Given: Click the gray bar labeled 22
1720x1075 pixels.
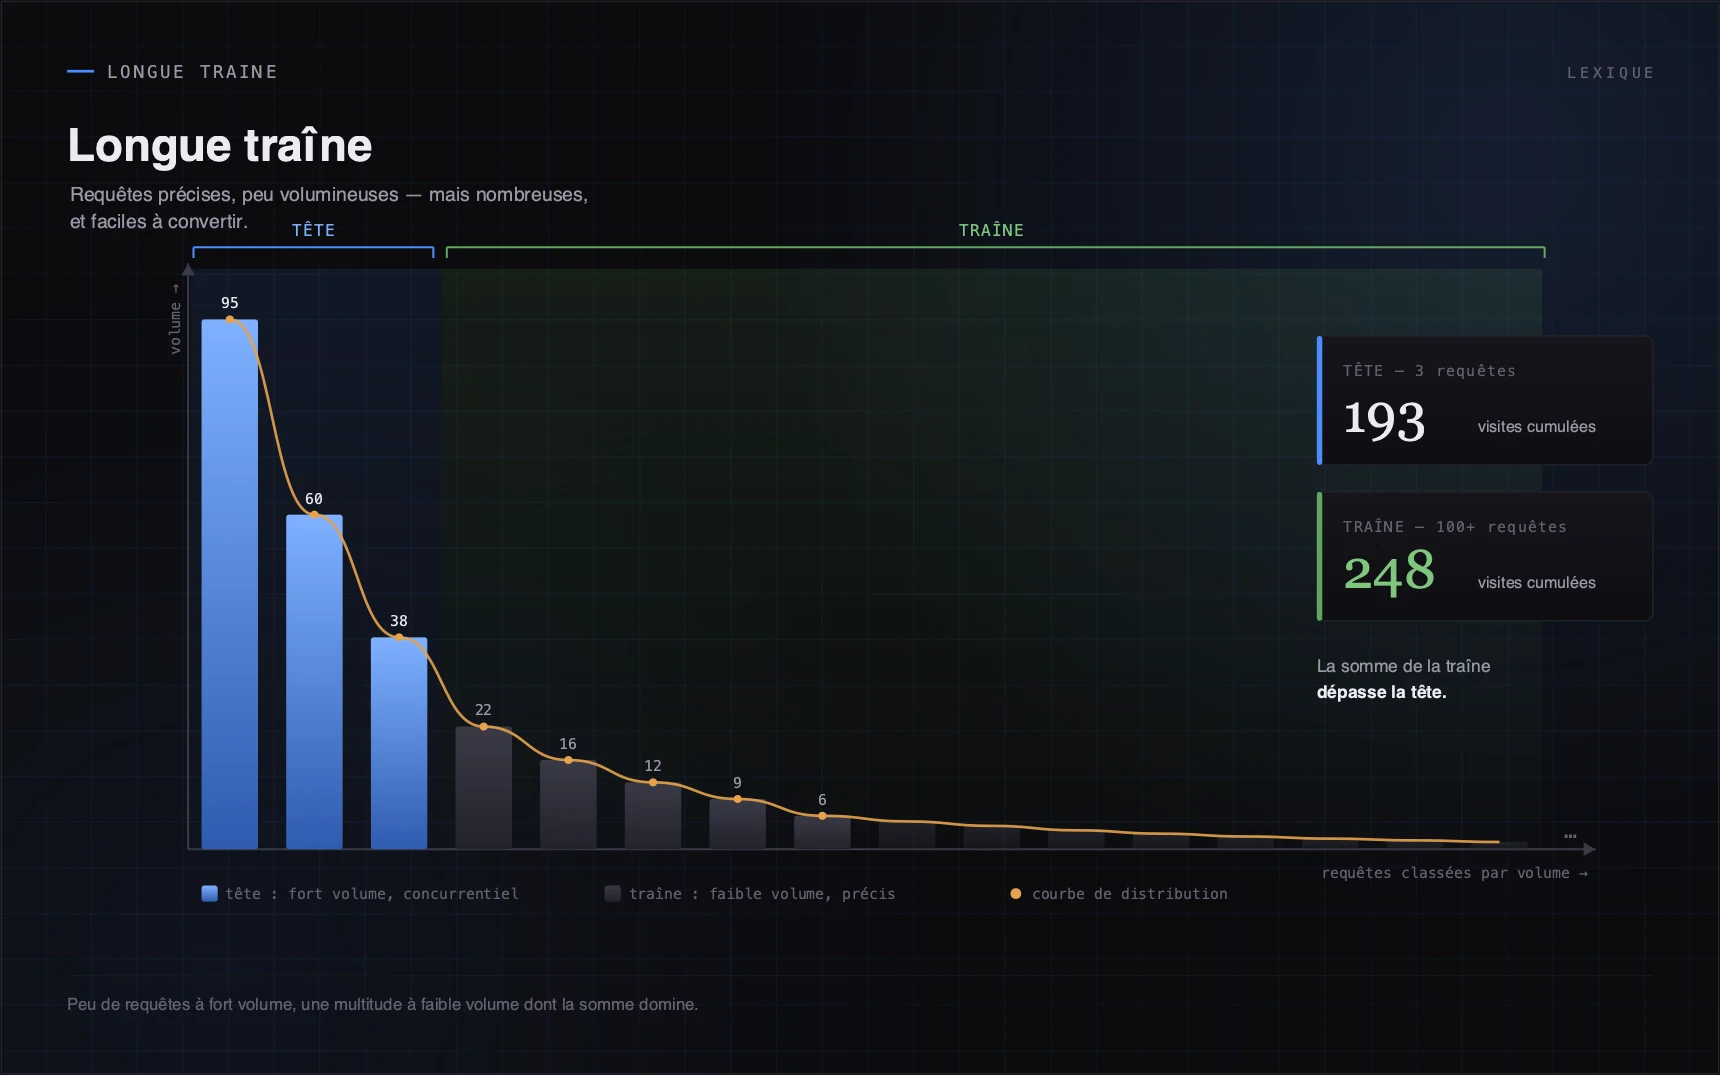Looking at the screenshot, I should pos(484,788).
